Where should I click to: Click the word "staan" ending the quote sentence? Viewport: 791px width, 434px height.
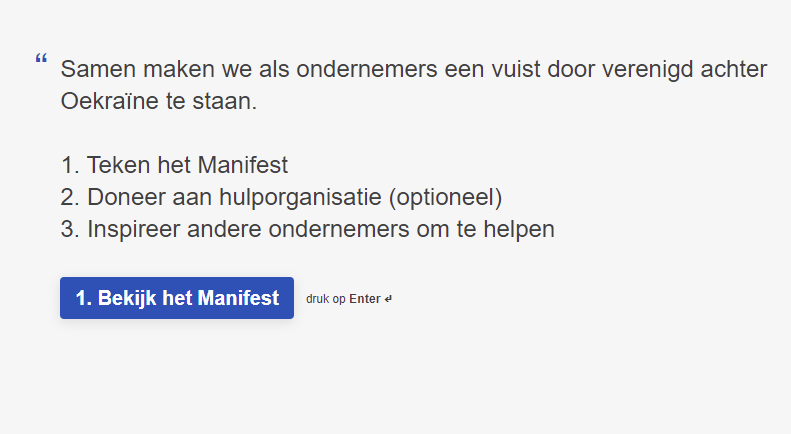[x=226, y=102]
